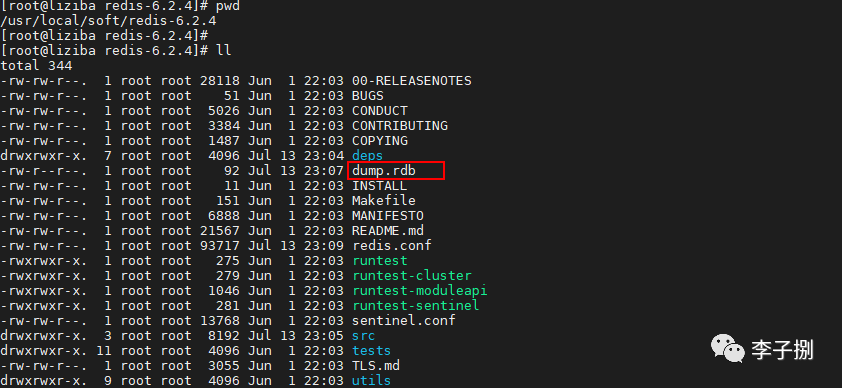Viewport: 842px width, 388px height.
Task: Select the 21567 size of README.md
Action: click(220, 231)
